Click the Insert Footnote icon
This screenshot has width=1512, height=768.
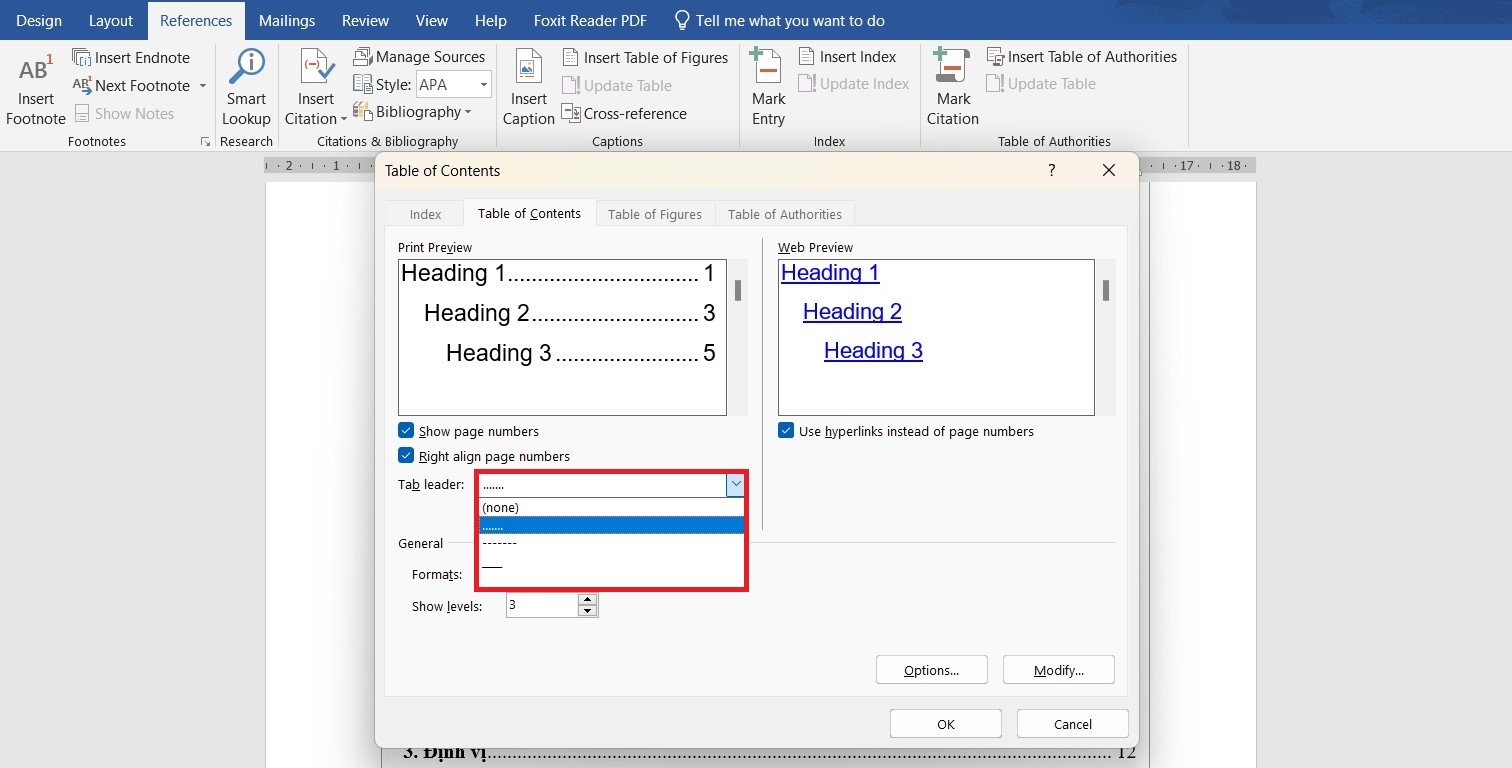pos(35,71)
